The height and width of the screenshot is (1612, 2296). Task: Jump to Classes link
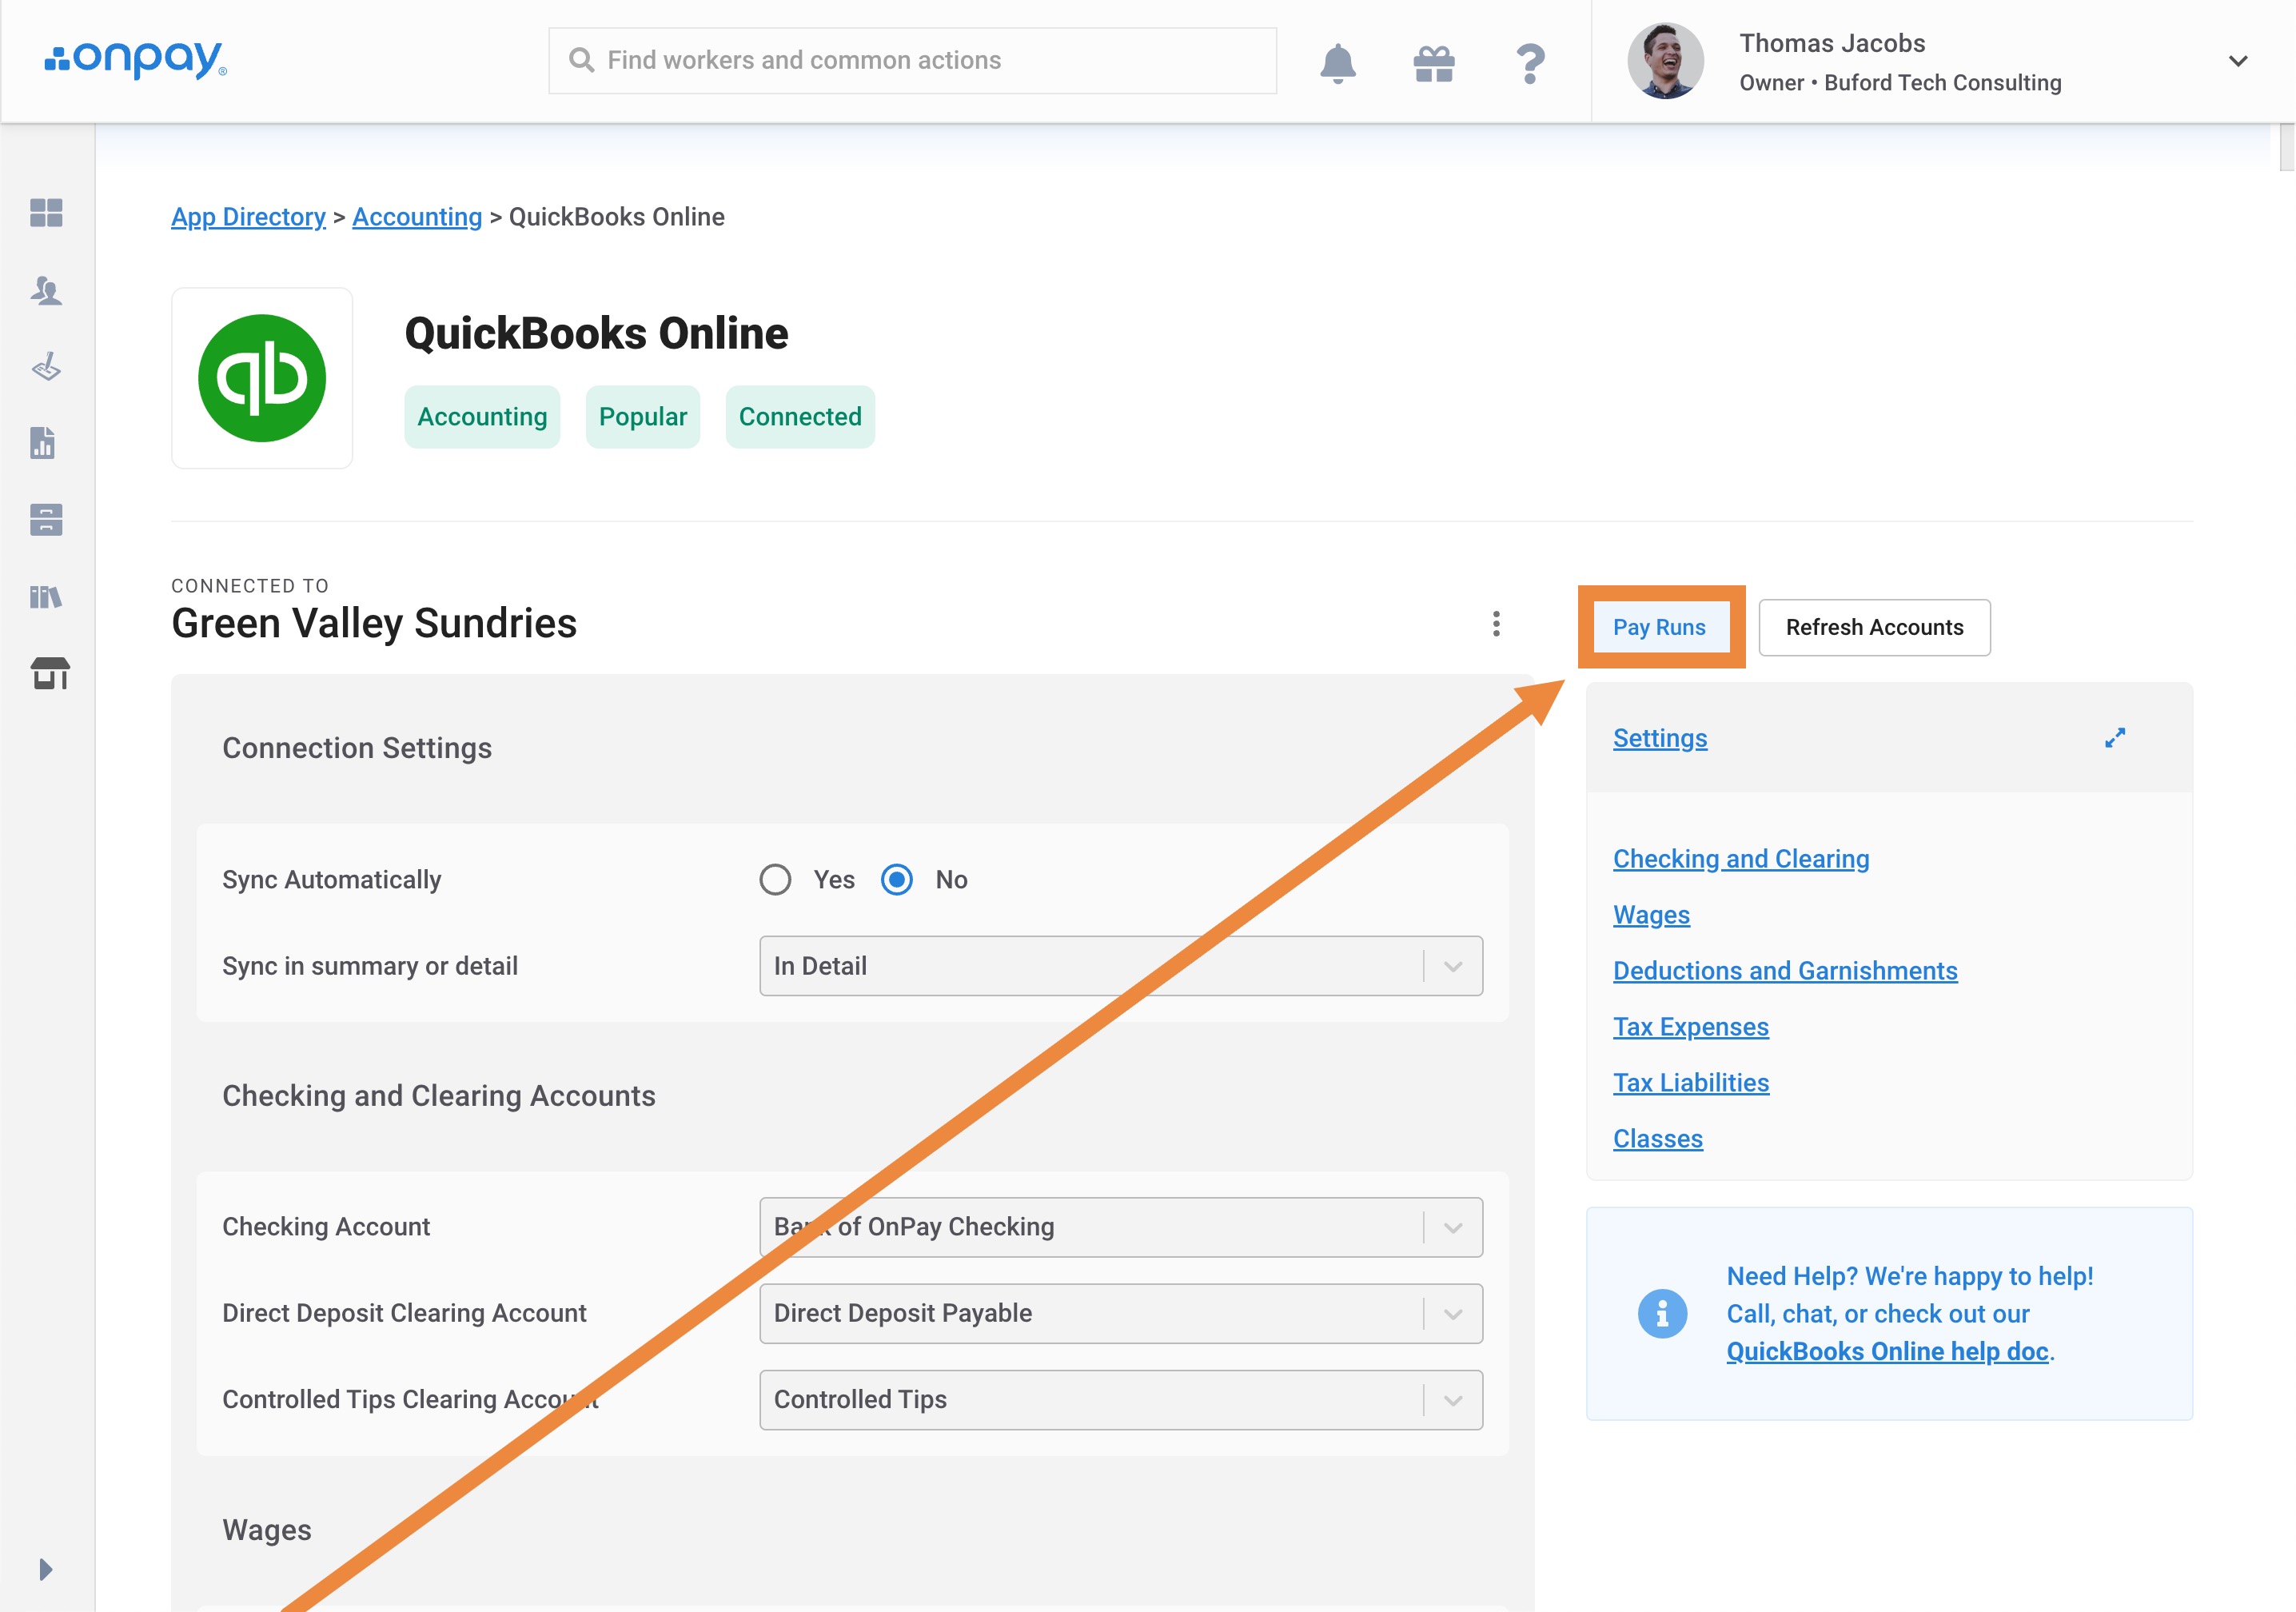coord(1658,1139)
